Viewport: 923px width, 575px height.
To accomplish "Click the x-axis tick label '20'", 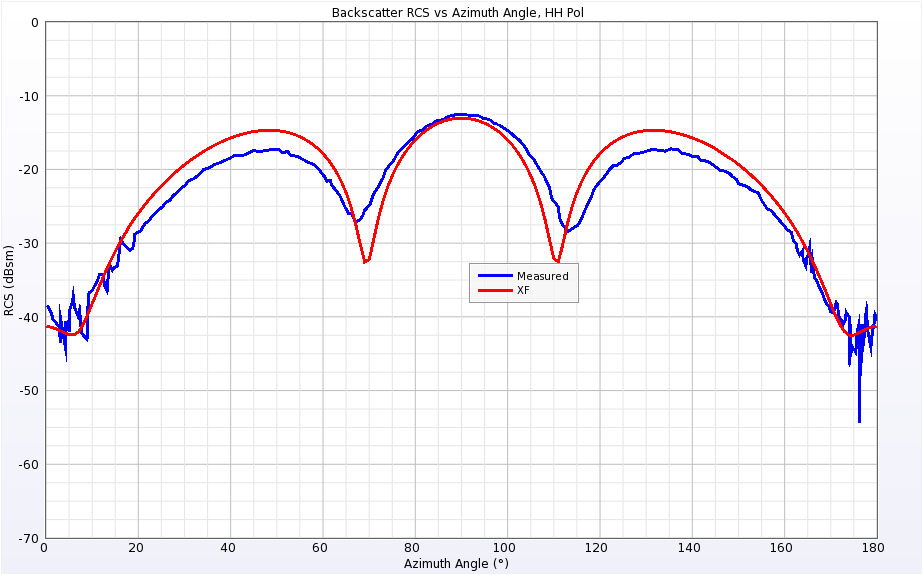I will [x=137, y=548].
